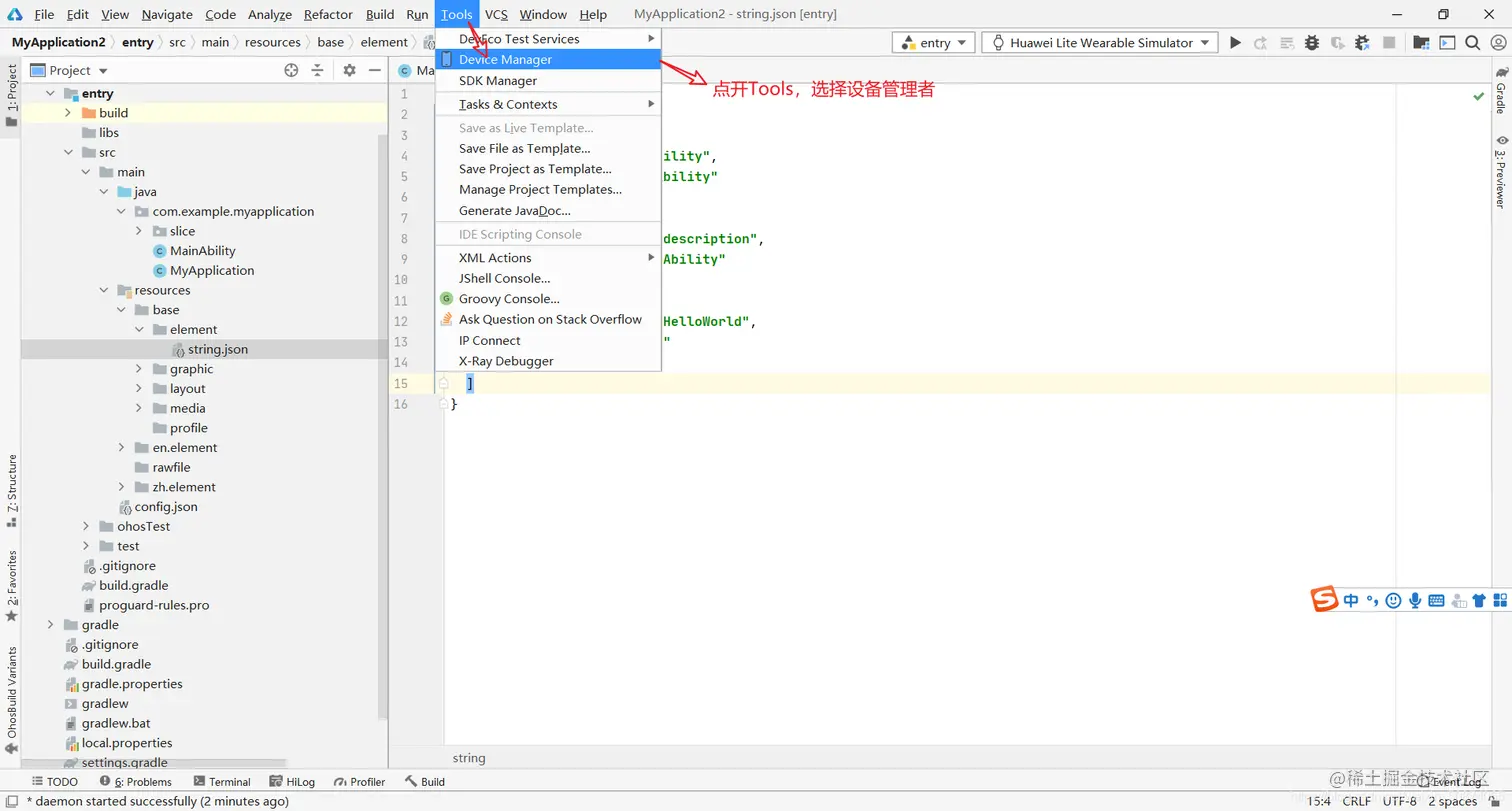Hide the Project panel with minus icon
1512x811 pixels.
coord(375,70)
